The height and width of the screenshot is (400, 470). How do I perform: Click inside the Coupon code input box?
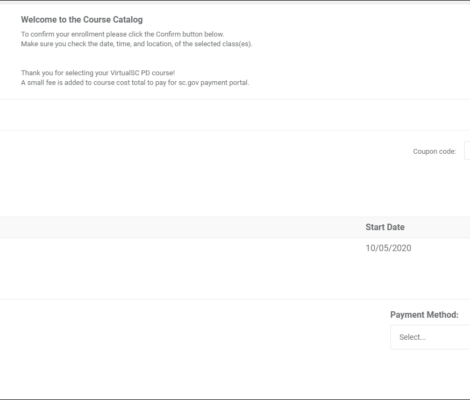click(467, 151)
